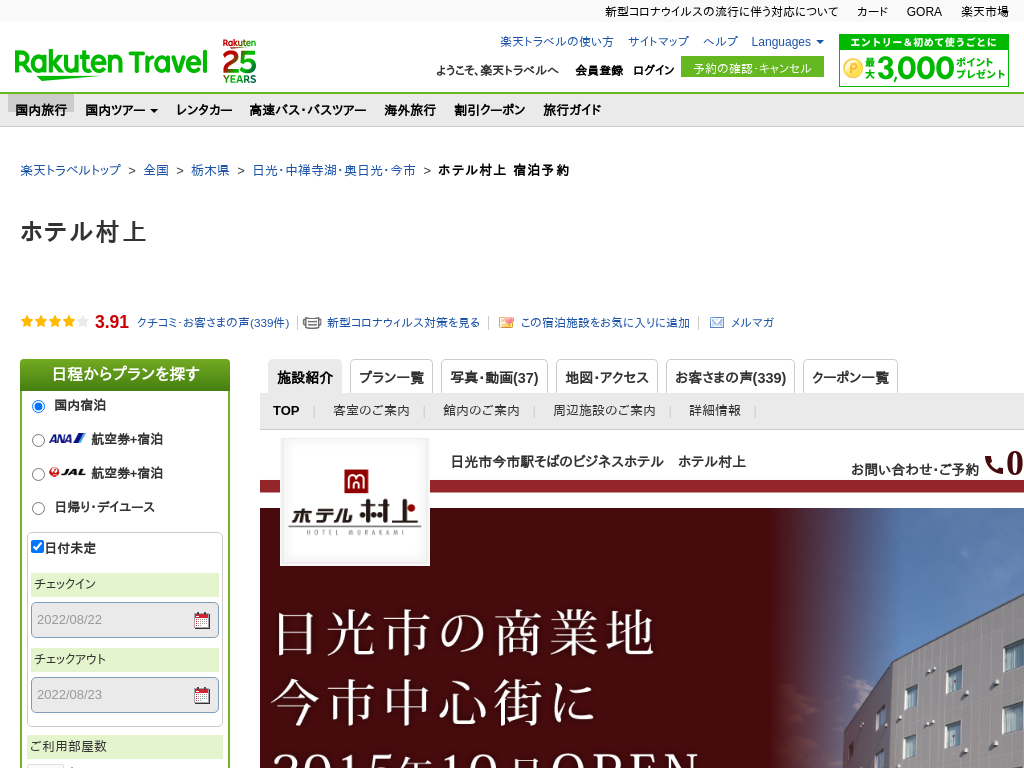The width and height of the screenshot is (1024, 768).
Task: Open the 楽天市場 link
Action: point(985,12)
